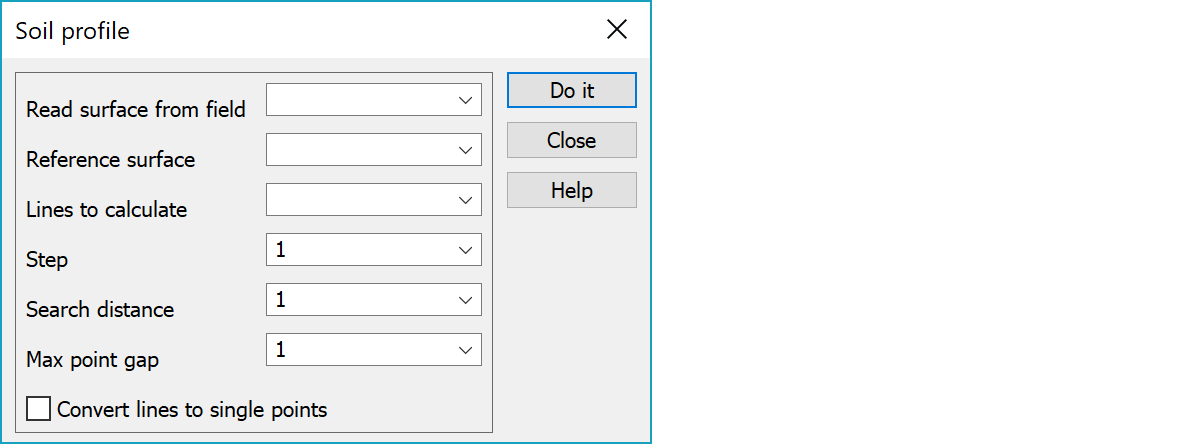The height and width of the screenshot is (444, 1200).
Task: Click the Soil profile title bar
Action: (x=300, y=30)
